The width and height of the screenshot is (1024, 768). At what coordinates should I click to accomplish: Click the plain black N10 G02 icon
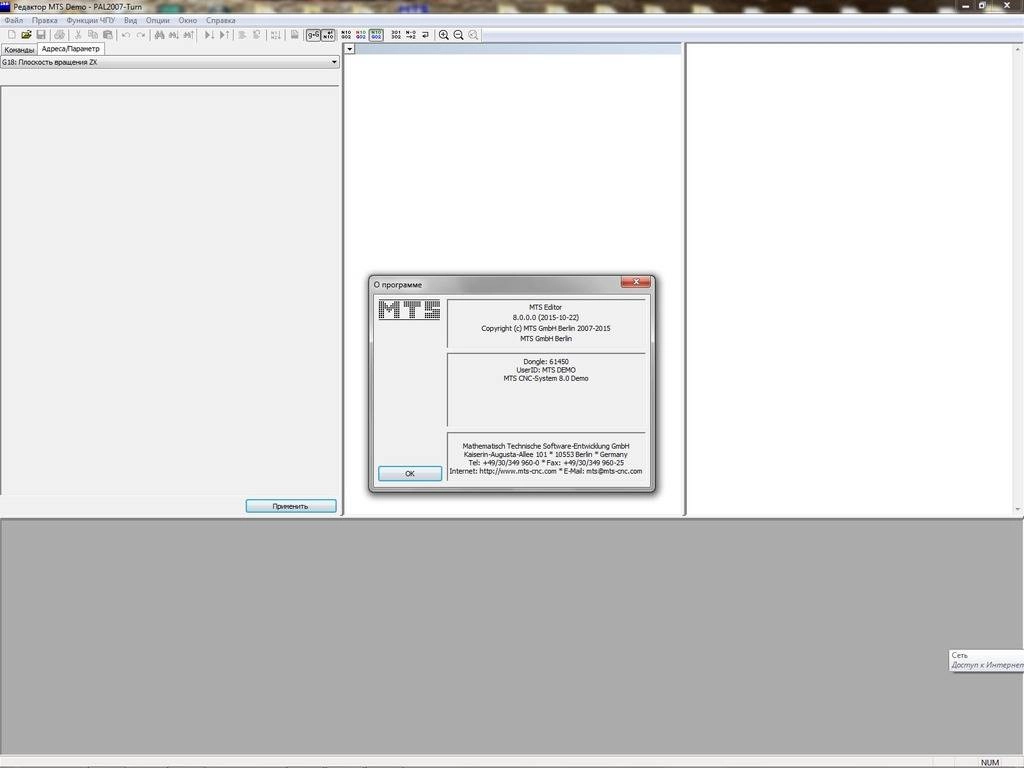pyautogui.click(x=346, y=35)
